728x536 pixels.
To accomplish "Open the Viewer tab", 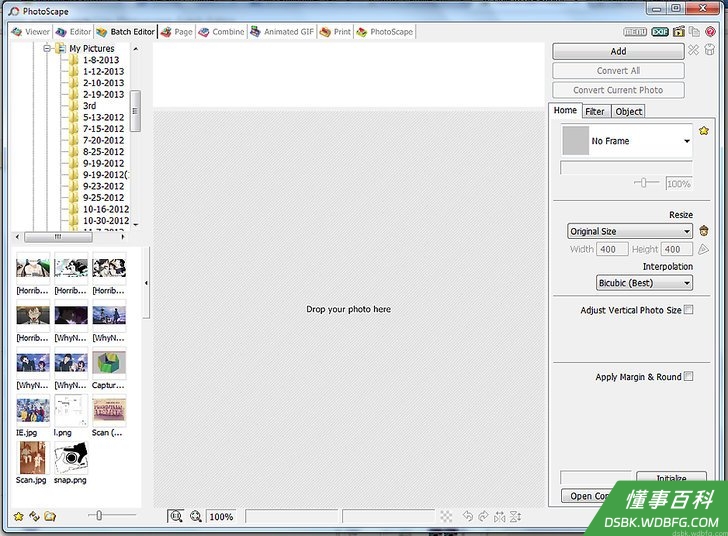I will (x=31, y=32).
